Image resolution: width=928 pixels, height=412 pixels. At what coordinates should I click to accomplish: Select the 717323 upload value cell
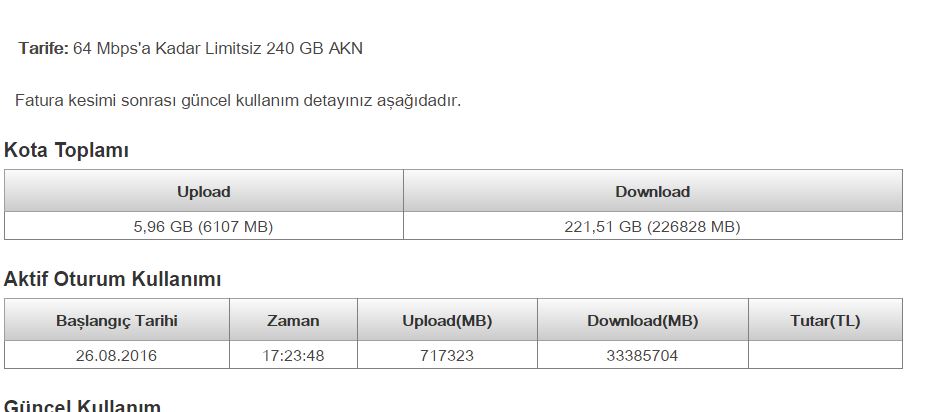click(x=447, y=356)
